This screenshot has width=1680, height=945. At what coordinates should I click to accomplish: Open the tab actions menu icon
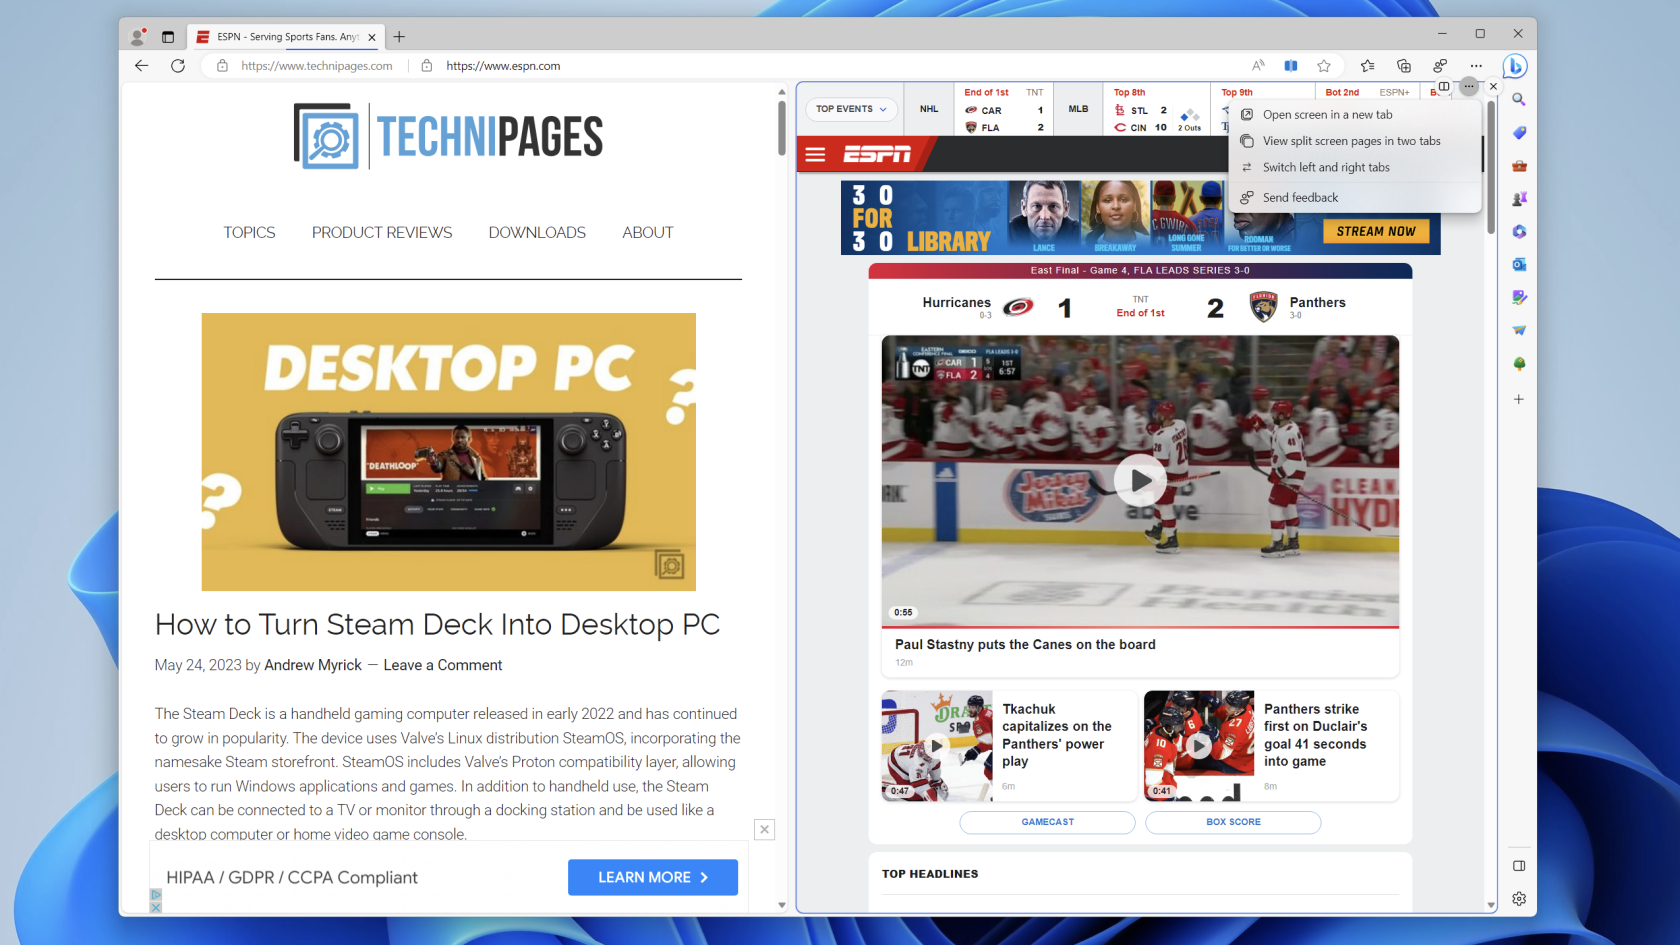(168, 37)
